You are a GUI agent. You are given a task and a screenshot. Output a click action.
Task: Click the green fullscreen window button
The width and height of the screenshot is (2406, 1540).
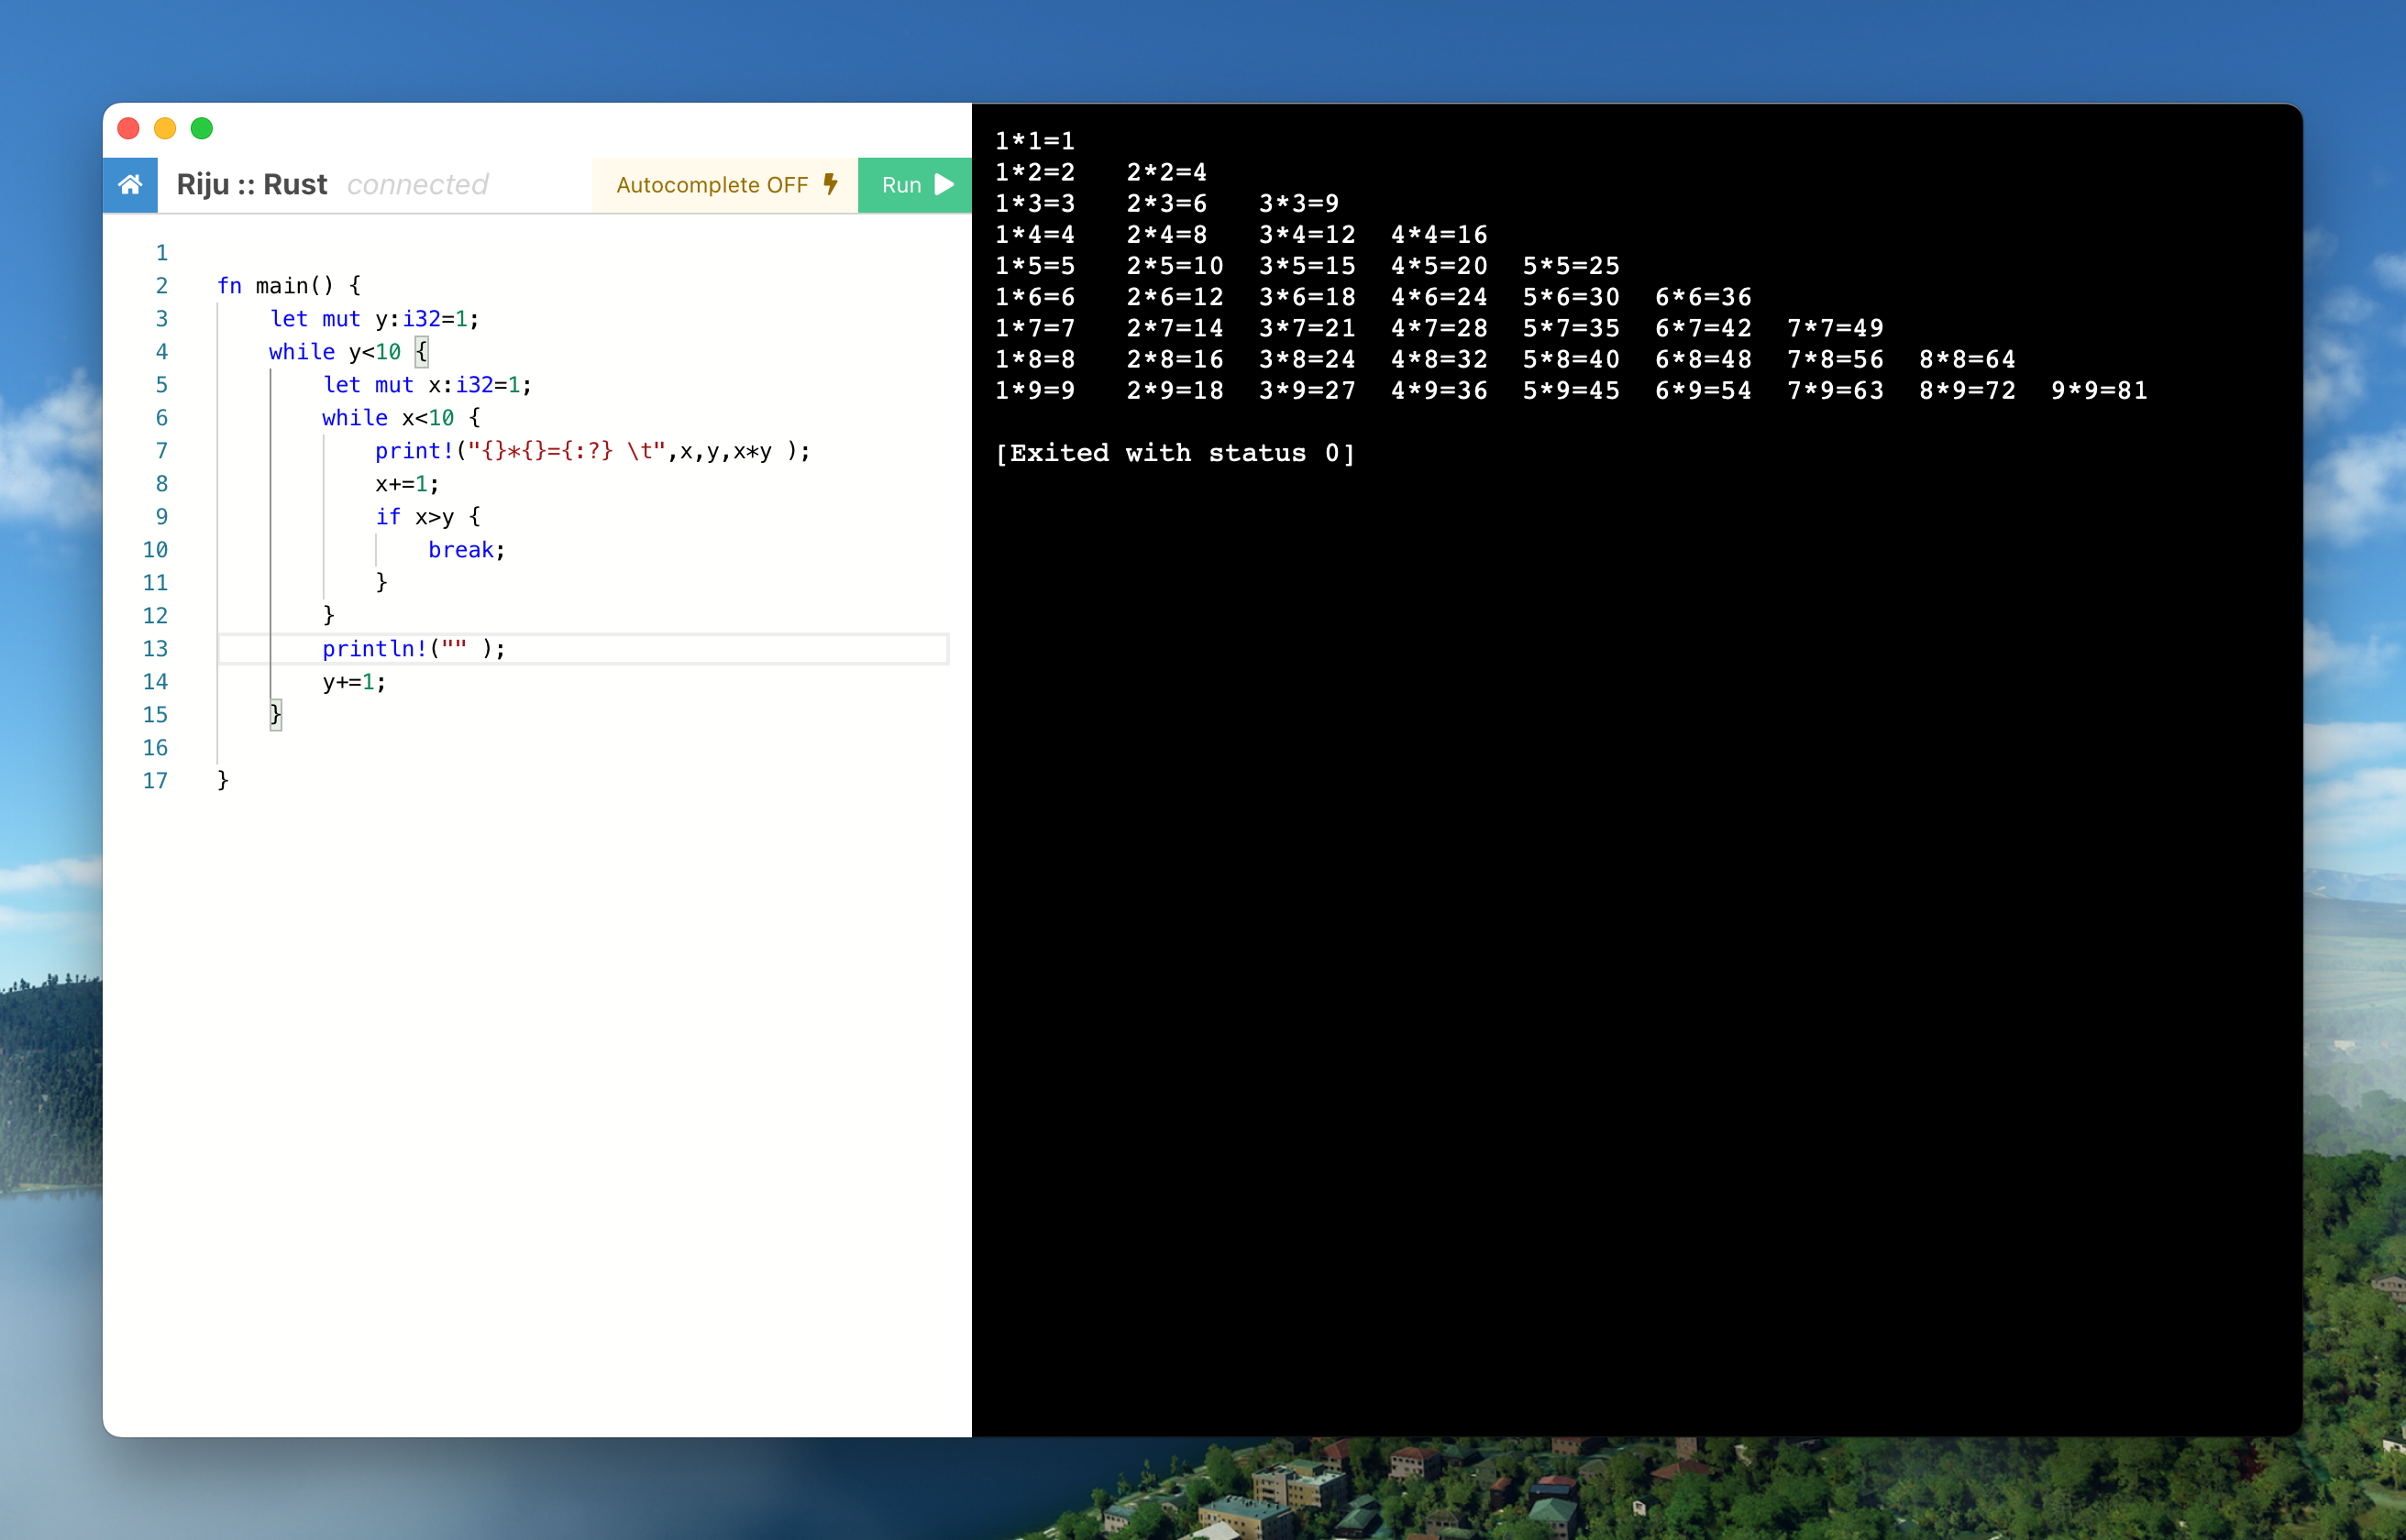click(202, 128)
